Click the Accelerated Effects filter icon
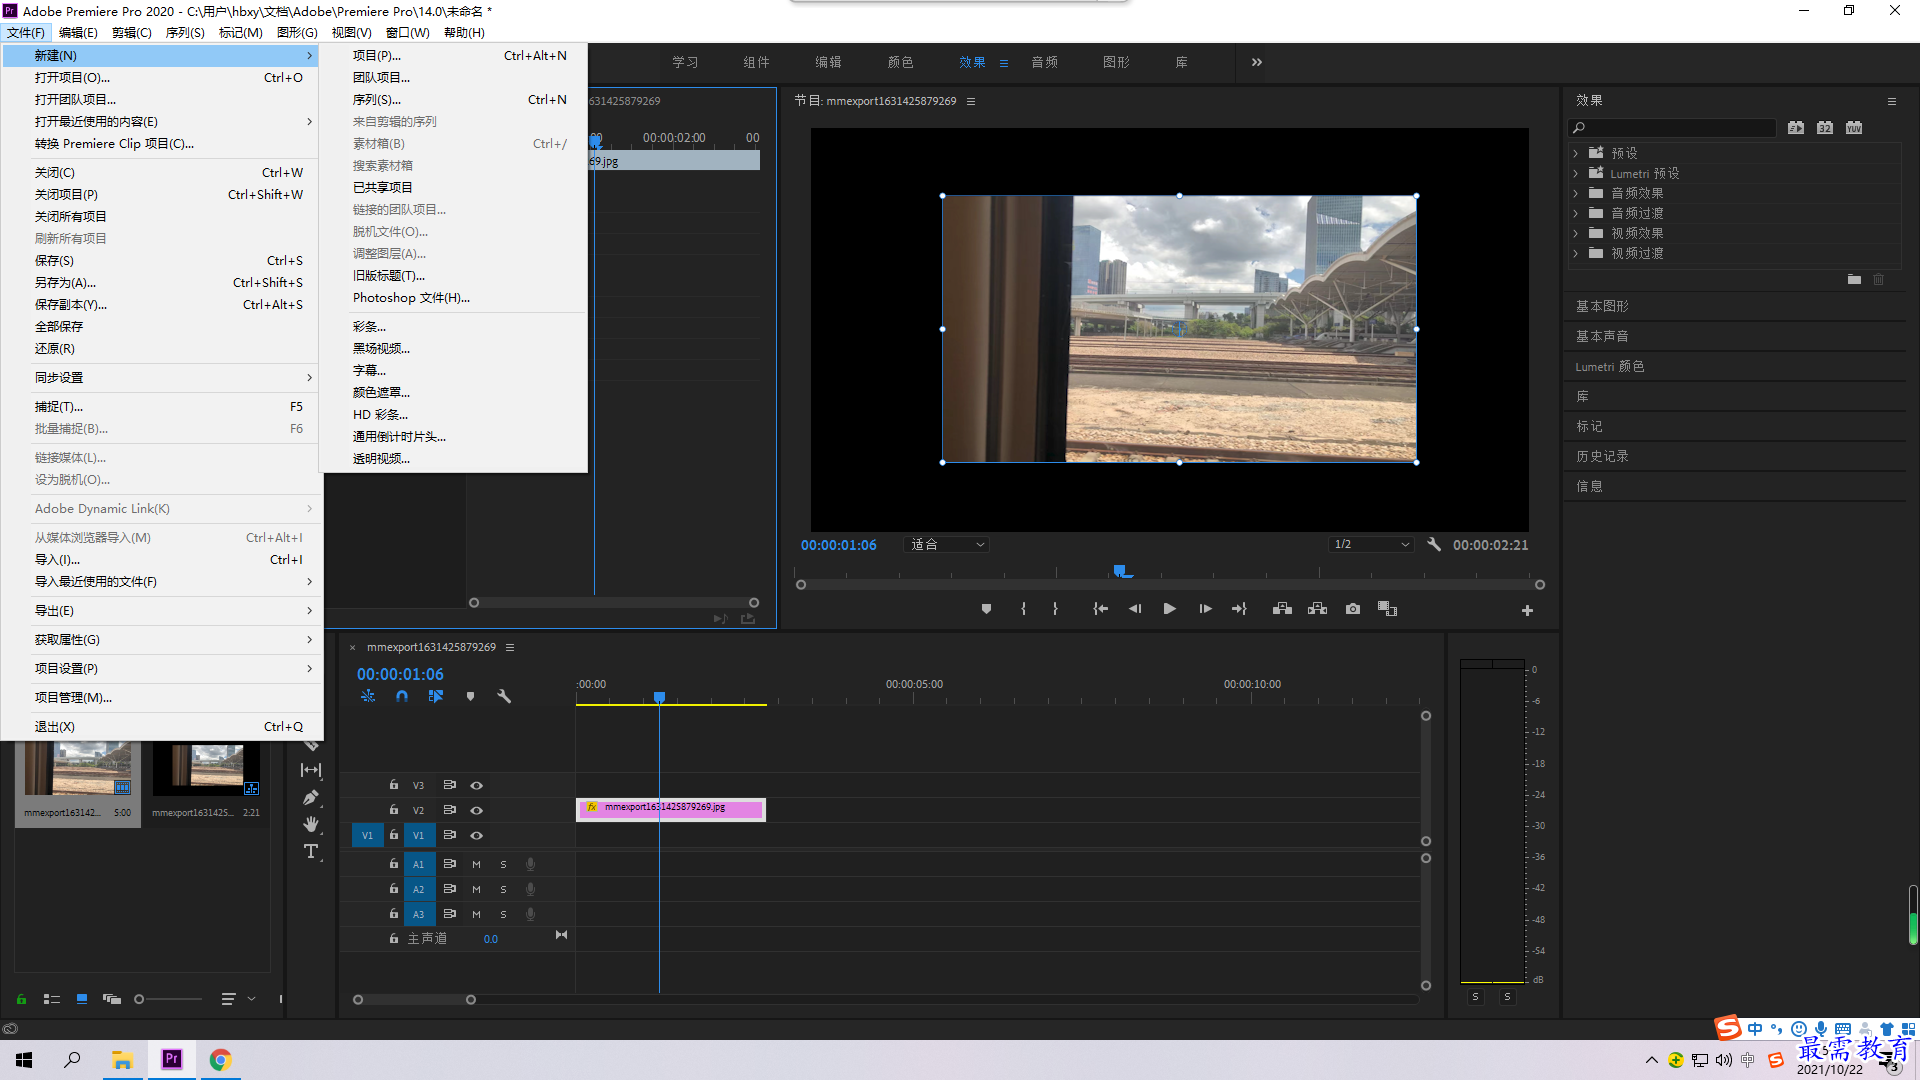The image size is (1920, 1080). tap(1796, 127)
